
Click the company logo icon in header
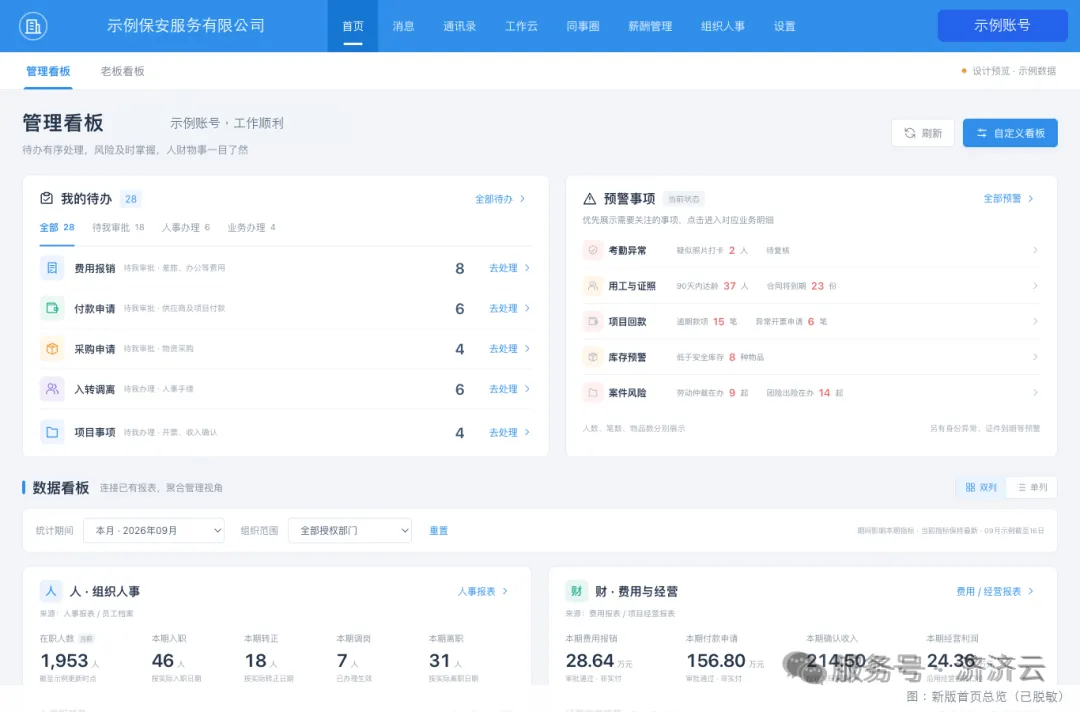click(33, 26)
